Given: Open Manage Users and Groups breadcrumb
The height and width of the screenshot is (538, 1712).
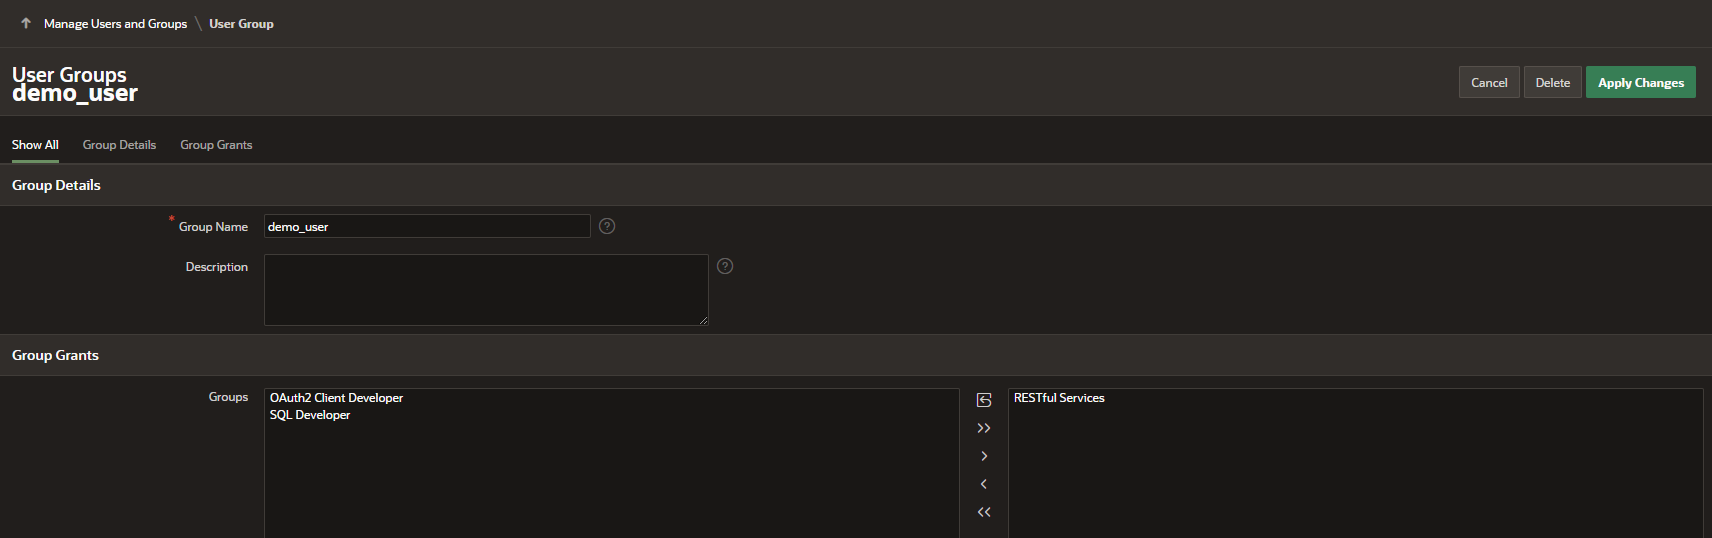Looking at the screenshot, I should point(115,23).
